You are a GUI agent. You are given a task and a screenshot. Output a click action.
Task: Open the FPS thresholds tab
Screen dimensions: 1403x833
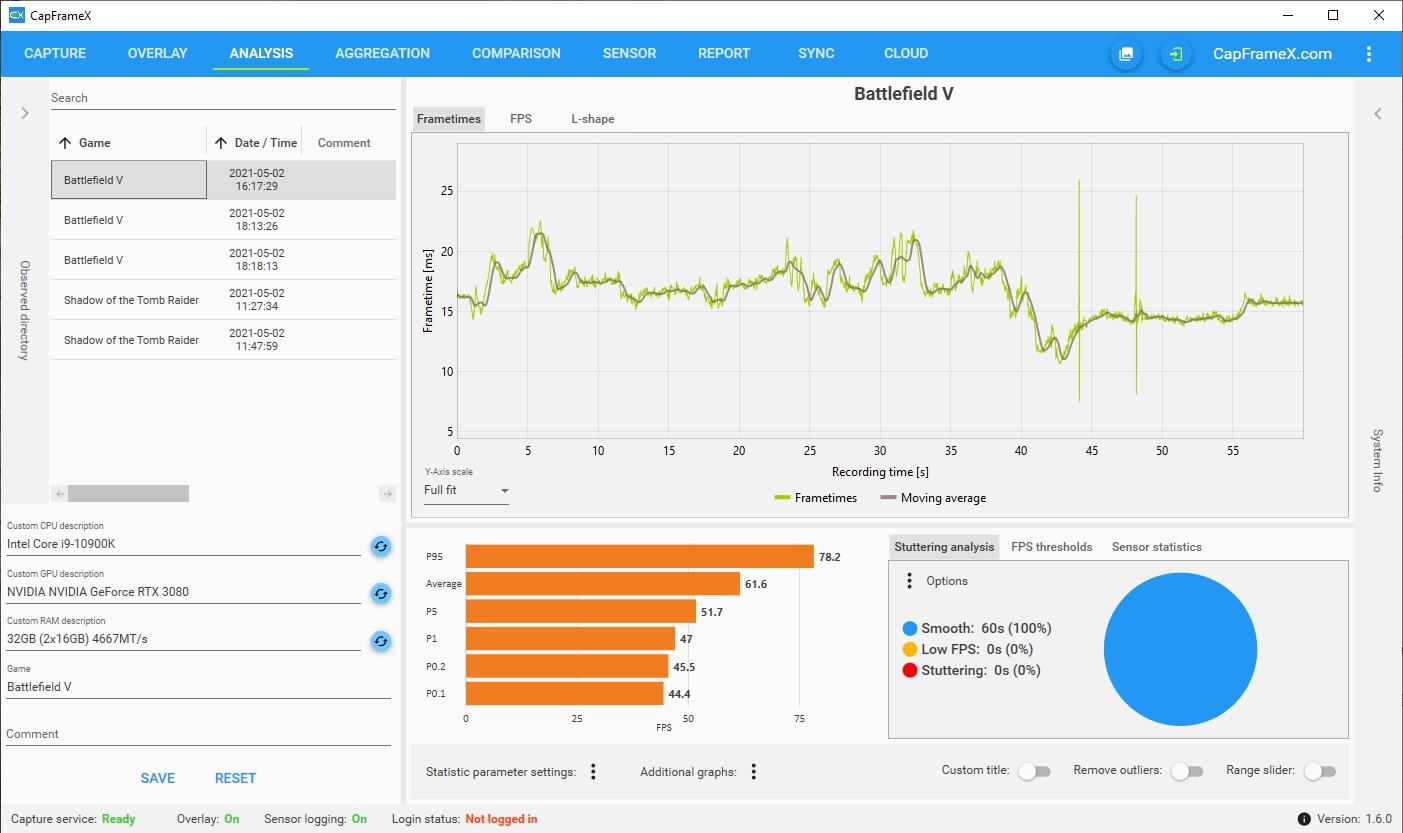pyautogui.click(x=1052, y=547)
